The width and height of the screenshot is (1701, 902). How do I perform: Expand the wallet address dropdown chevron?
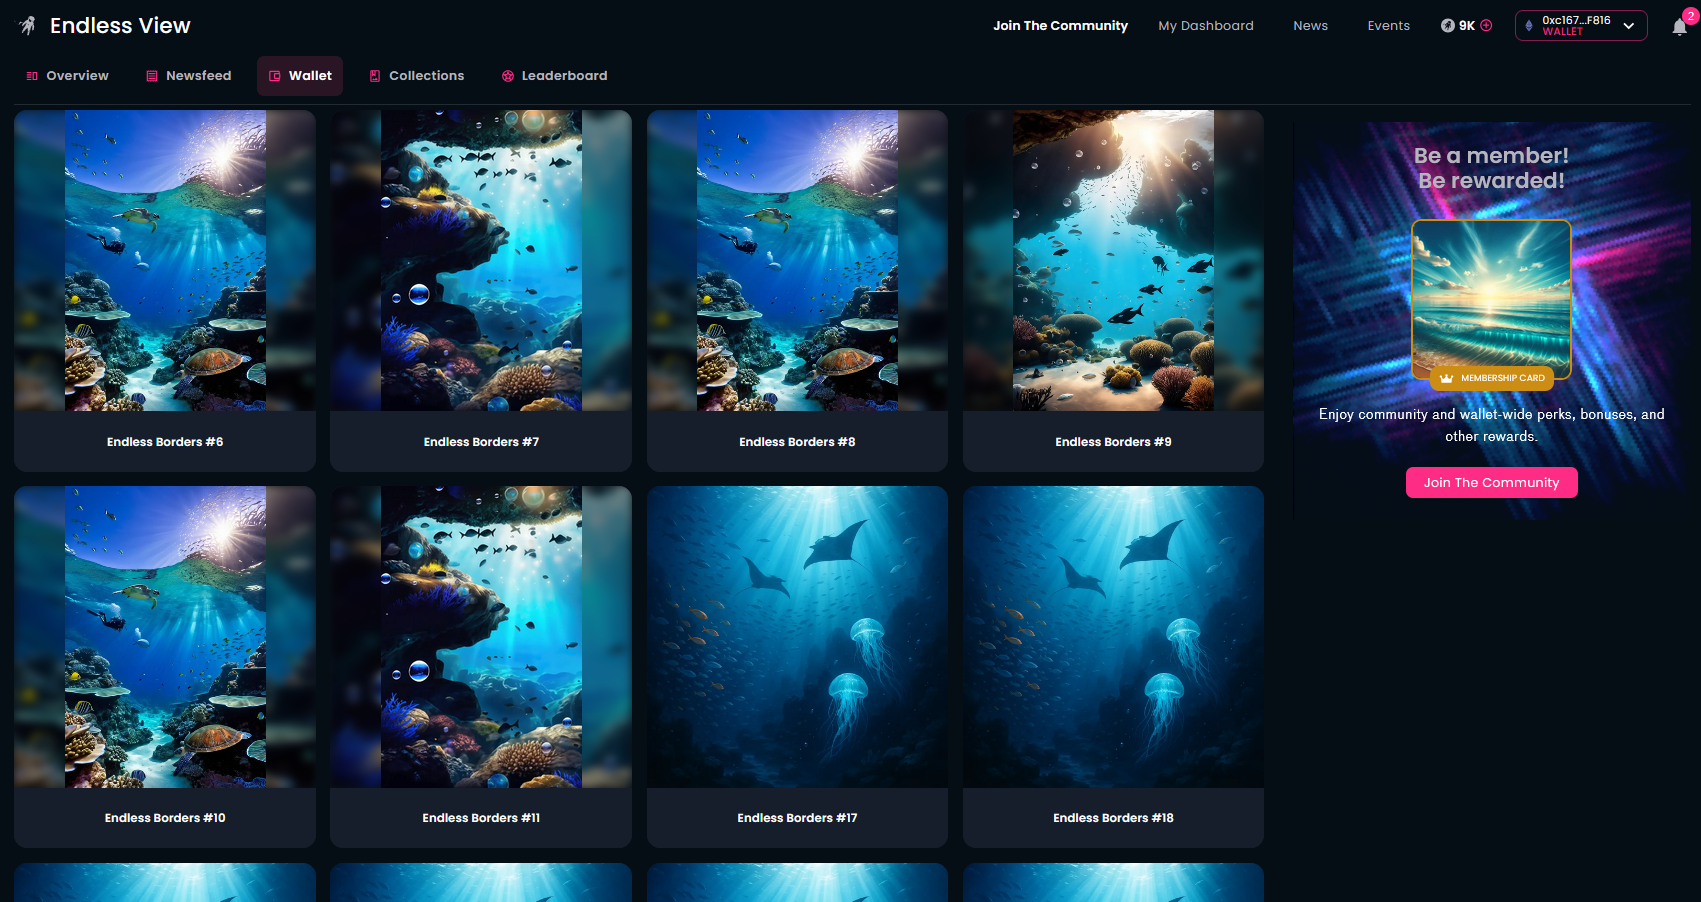point(1629,26)
